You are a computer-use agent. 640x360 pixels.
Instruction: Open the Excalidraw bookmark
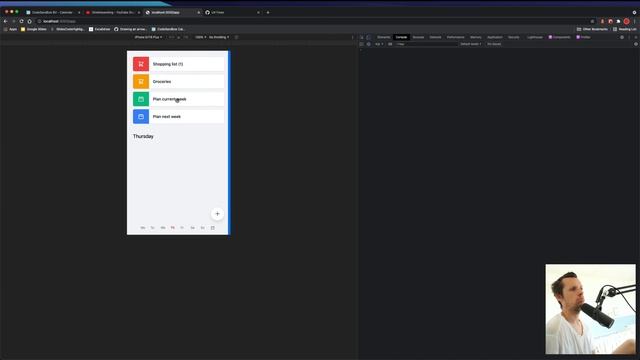[x=100, y=29]
